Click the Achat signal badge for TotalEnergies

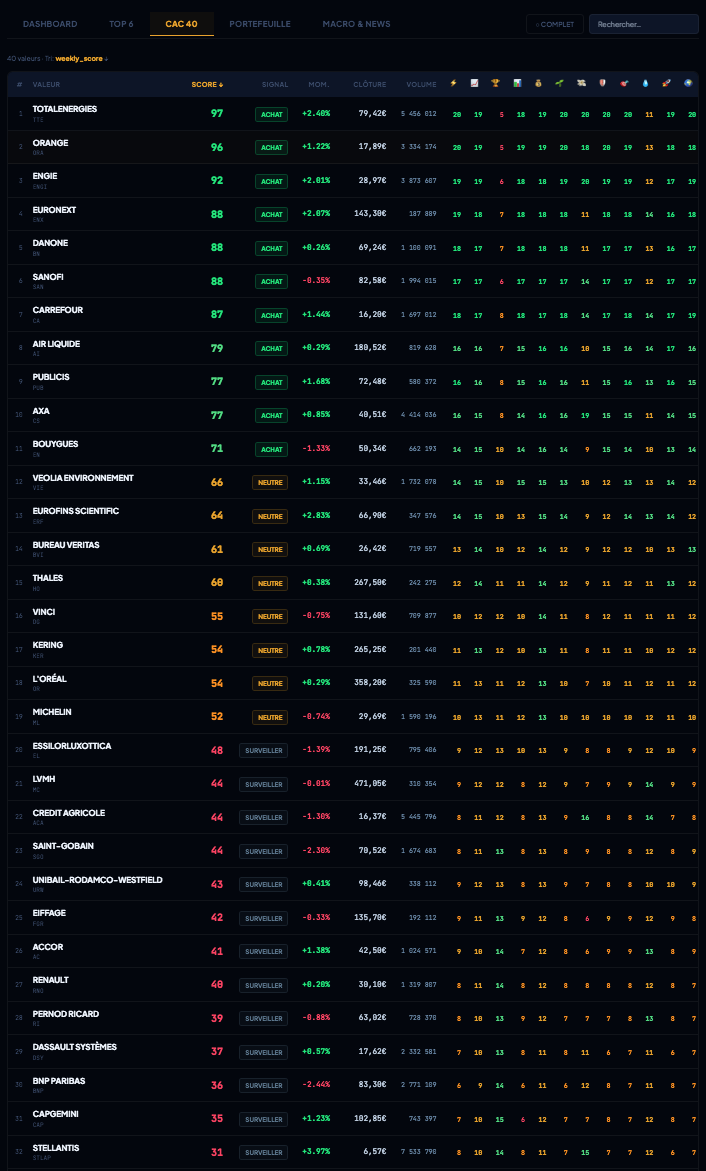pyautogui.click(x=270, y=114)
